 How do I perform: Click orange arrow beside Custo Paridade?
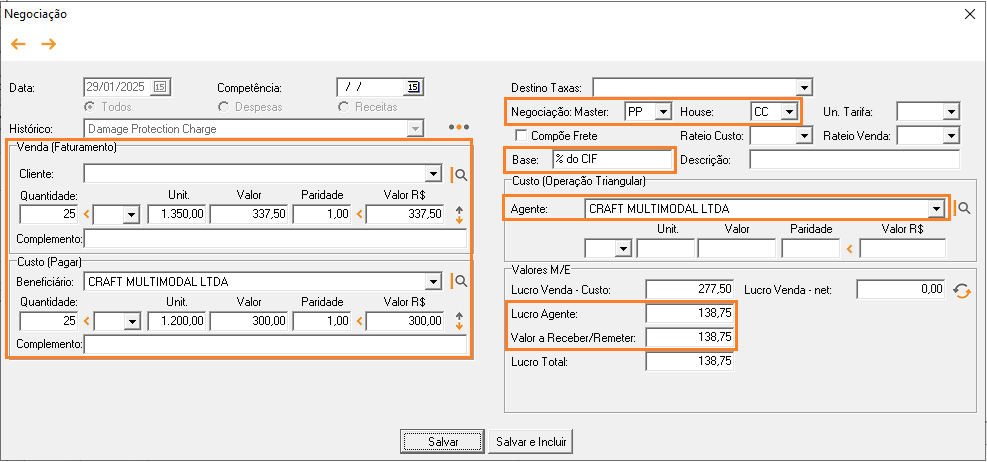[x=359, y=322]
